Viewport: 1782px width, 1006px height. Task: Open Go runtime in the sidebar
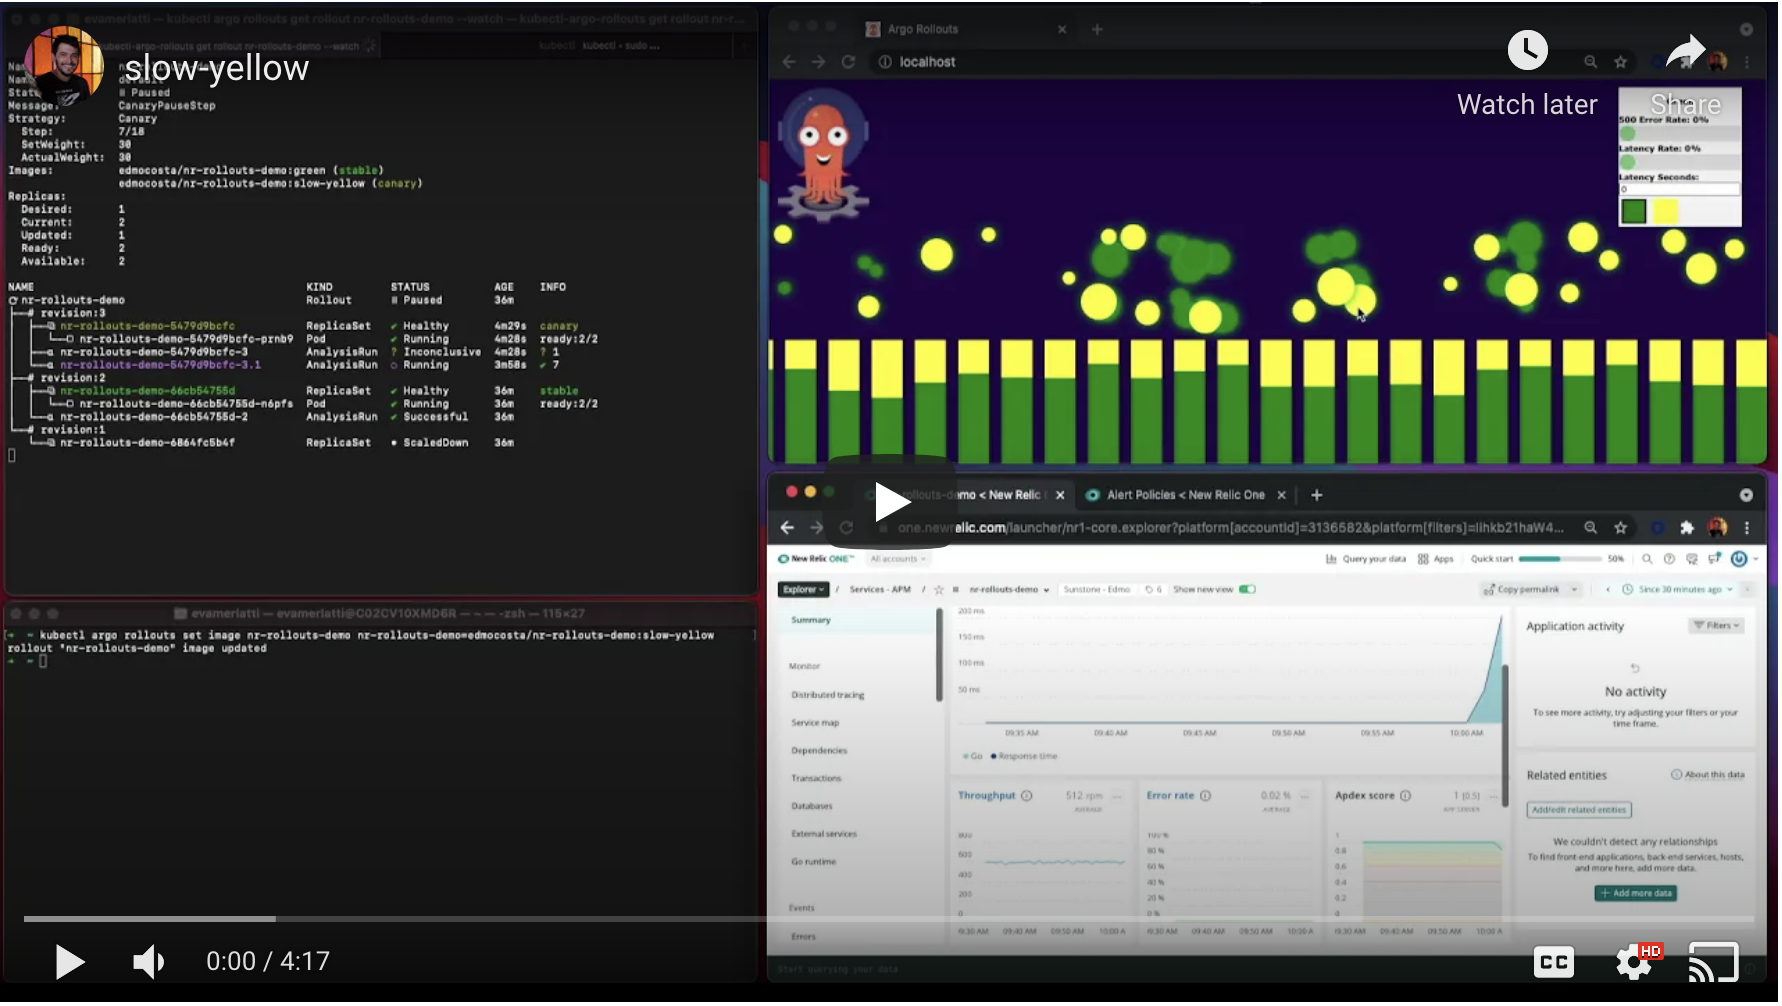(x=813, y=862)
